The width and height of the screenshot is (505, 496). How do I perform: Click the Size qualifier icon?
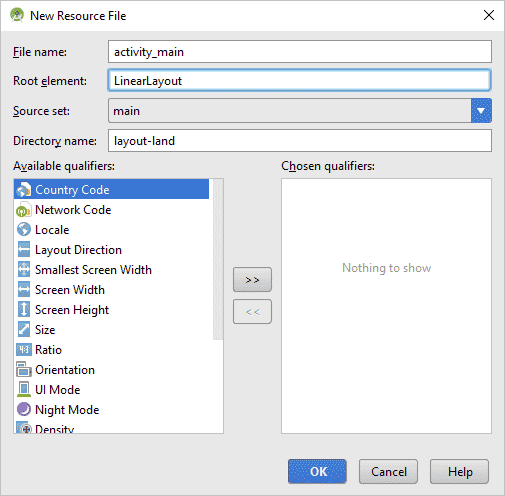pos(23,330)
